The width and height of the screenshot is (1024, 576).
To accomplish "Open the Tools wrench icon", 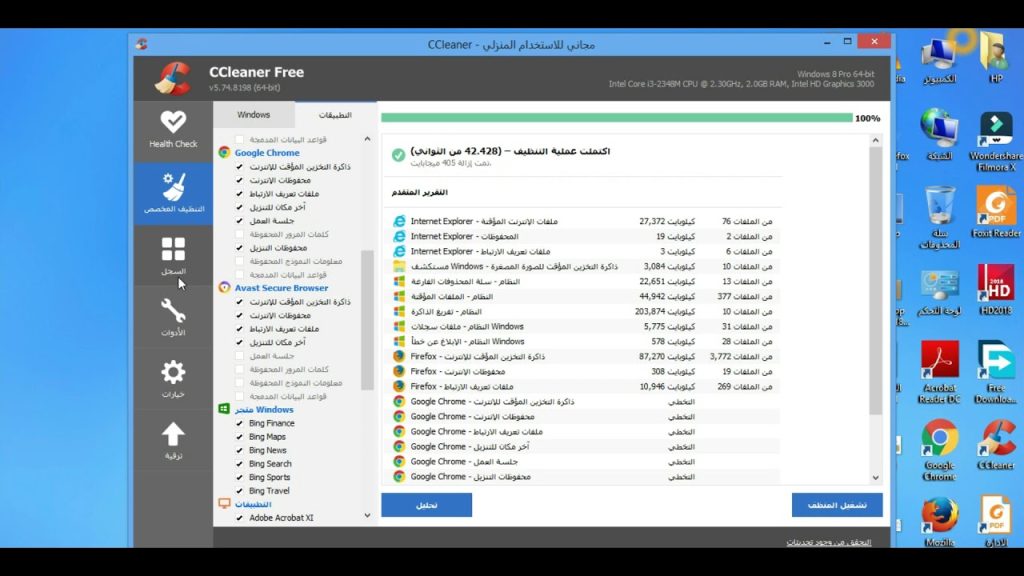I will [x=173, y=311].
